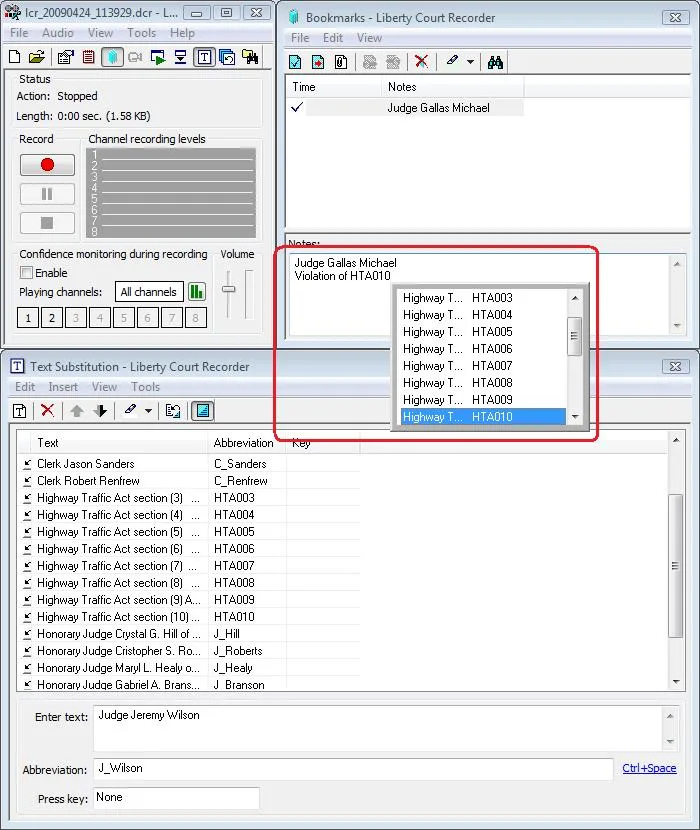Click the Ctrl+Space link

(649, 768)
